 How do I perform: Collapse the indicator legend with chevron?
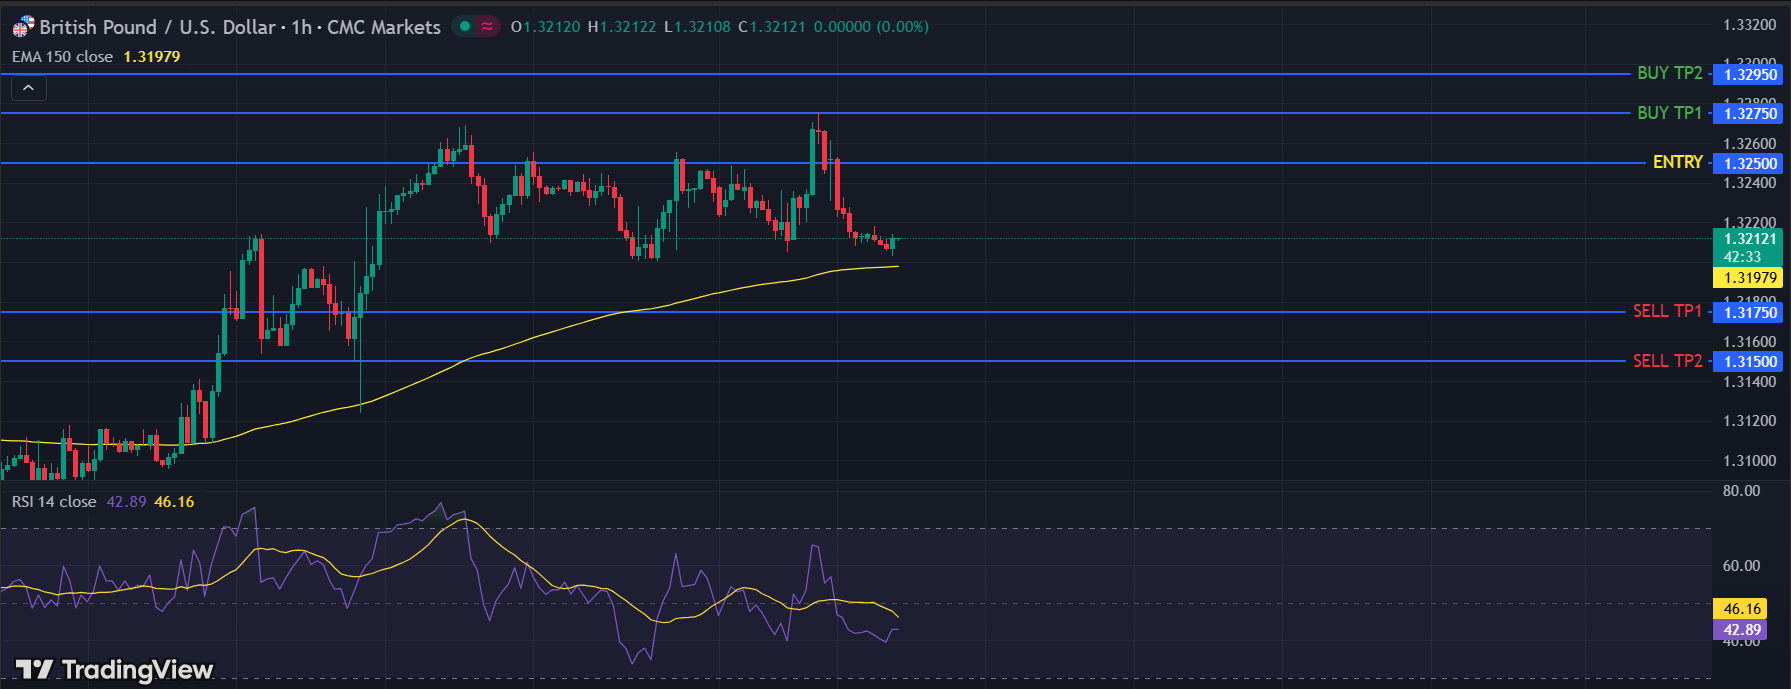pos(29,88)
